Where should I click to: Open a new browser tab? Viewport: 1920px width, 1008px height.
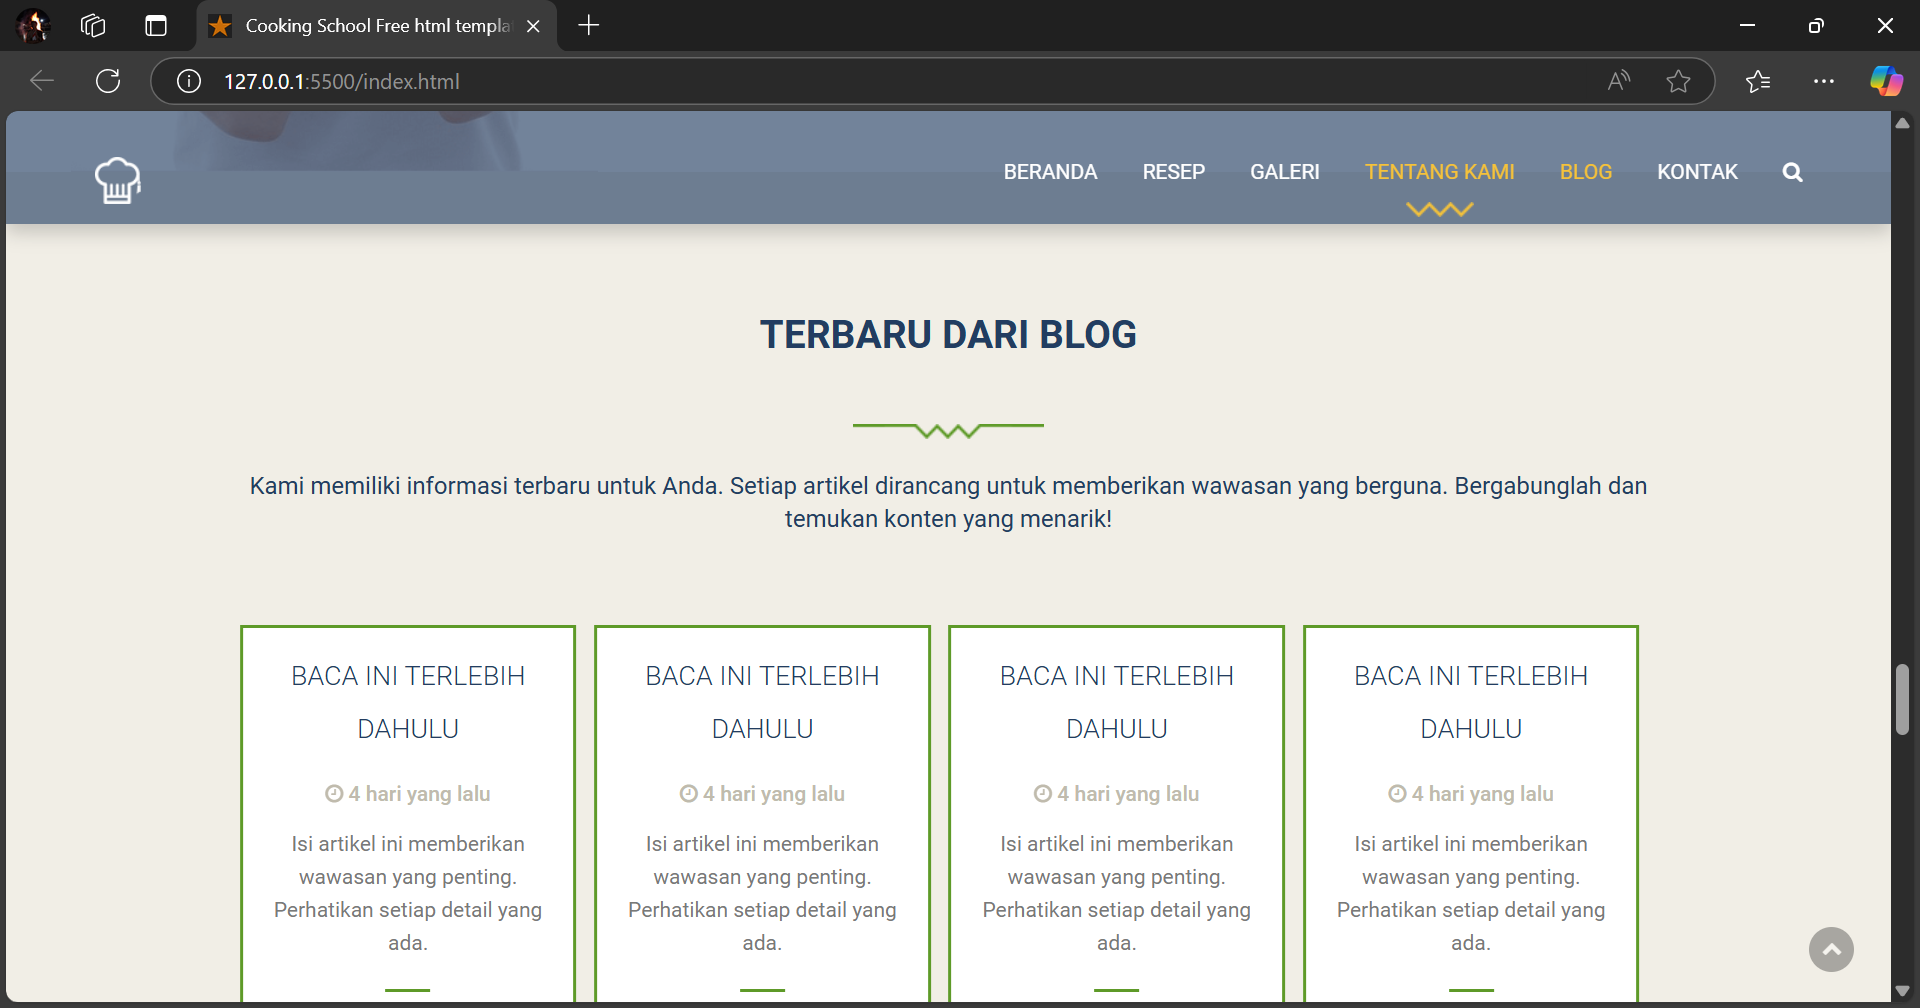(x=589, y=26)
